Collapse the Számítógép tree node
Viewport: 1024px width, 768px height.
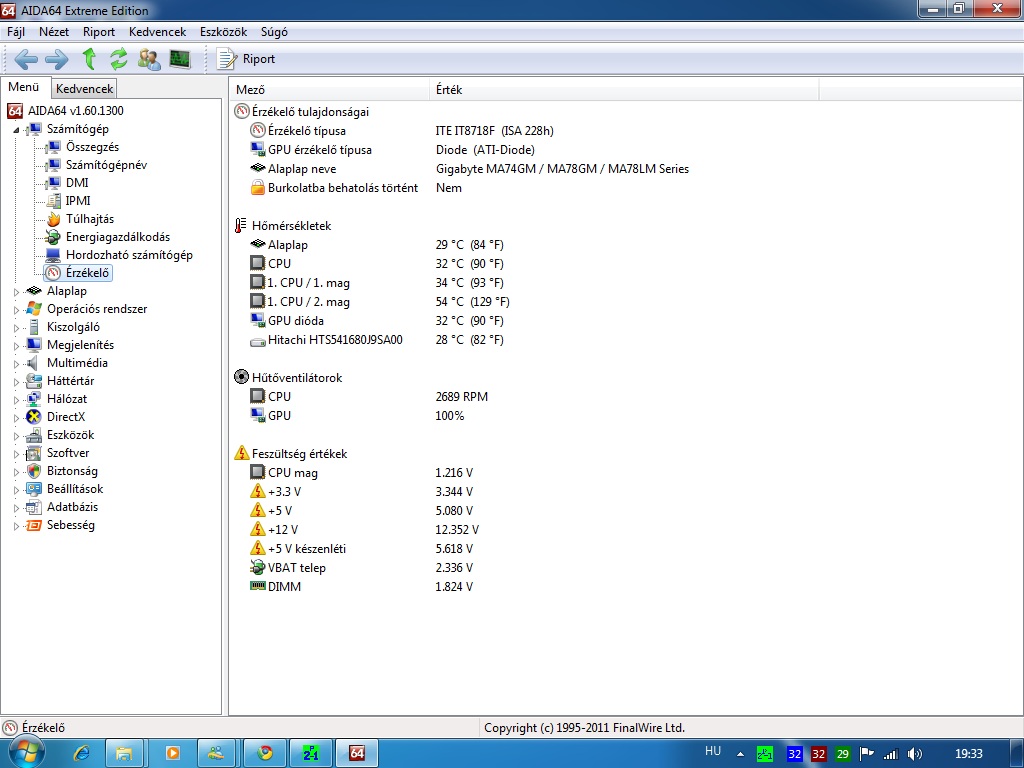[x=16, y=130]
